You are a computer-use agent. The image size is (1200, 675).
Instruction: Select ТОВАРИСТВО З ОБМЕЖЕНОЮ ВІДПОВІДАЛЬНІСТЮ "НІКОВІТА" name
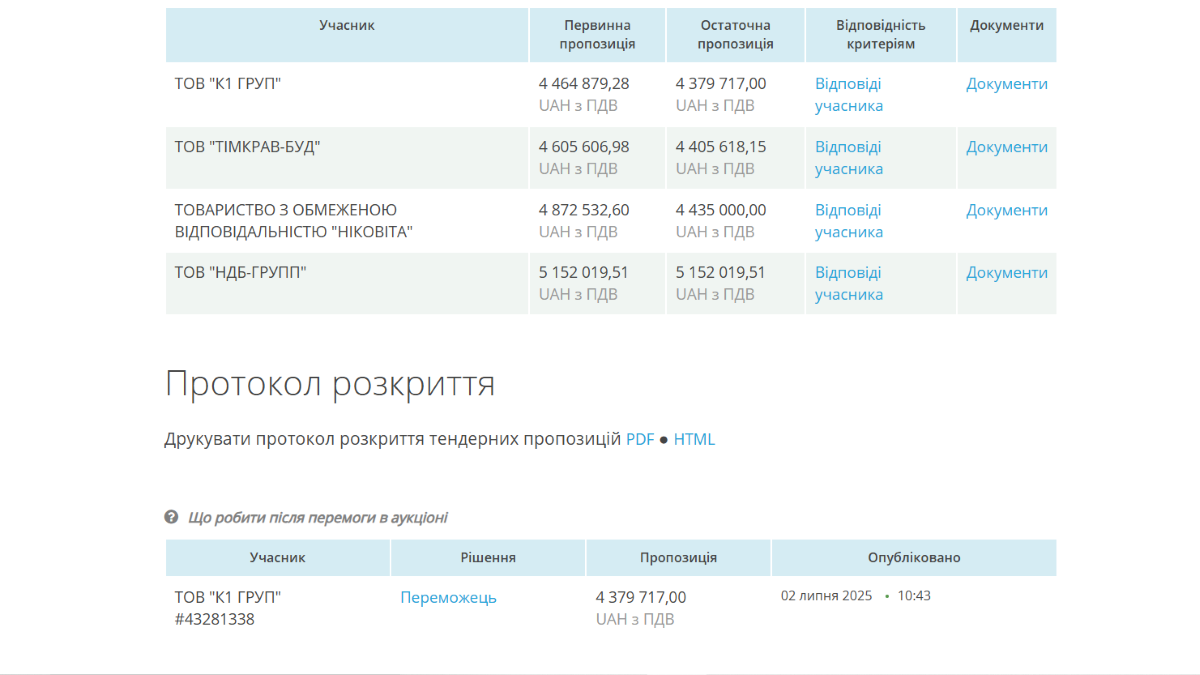(x=294, y=221)
